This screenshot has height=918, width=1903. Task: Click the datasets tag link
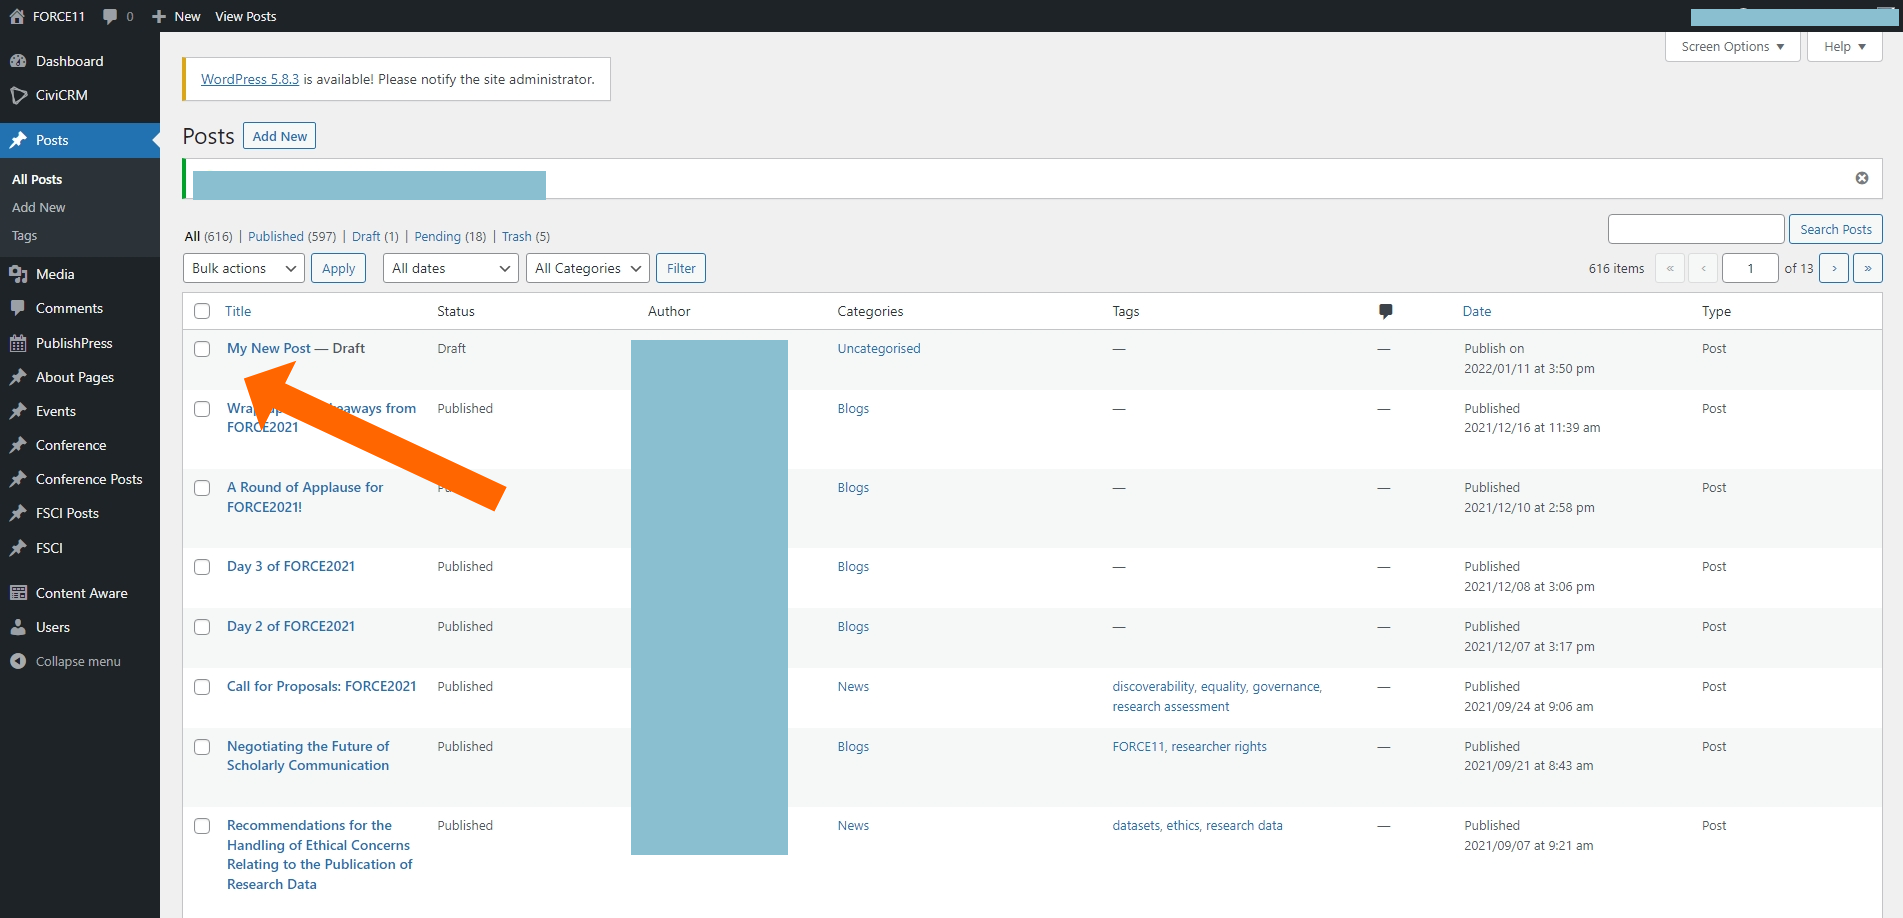[x=1136, y=825]
